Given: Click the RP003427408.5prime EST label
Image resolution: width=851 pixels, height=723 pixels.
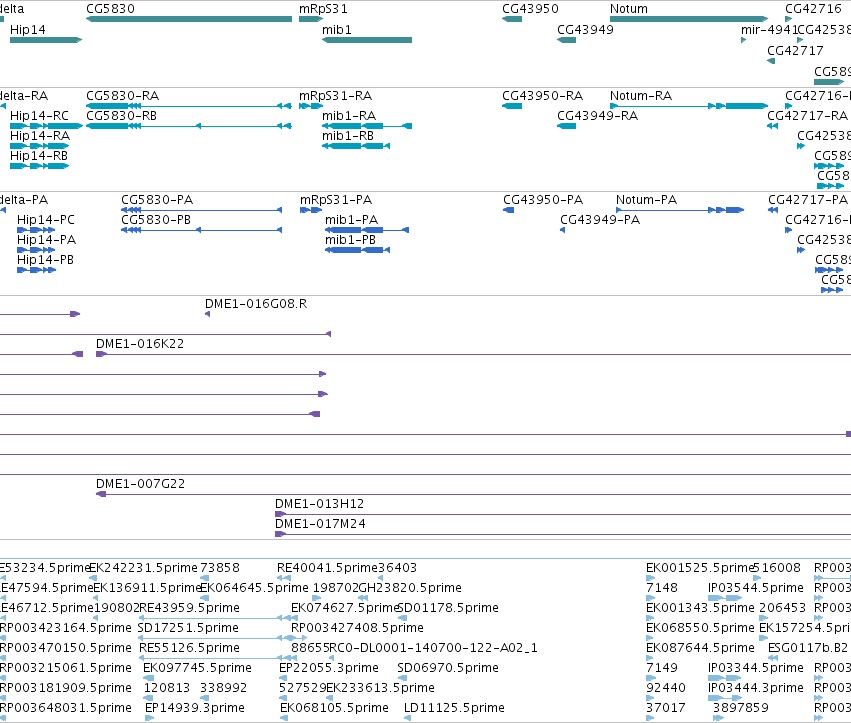Looking at the screenshot, I should 357,628.
